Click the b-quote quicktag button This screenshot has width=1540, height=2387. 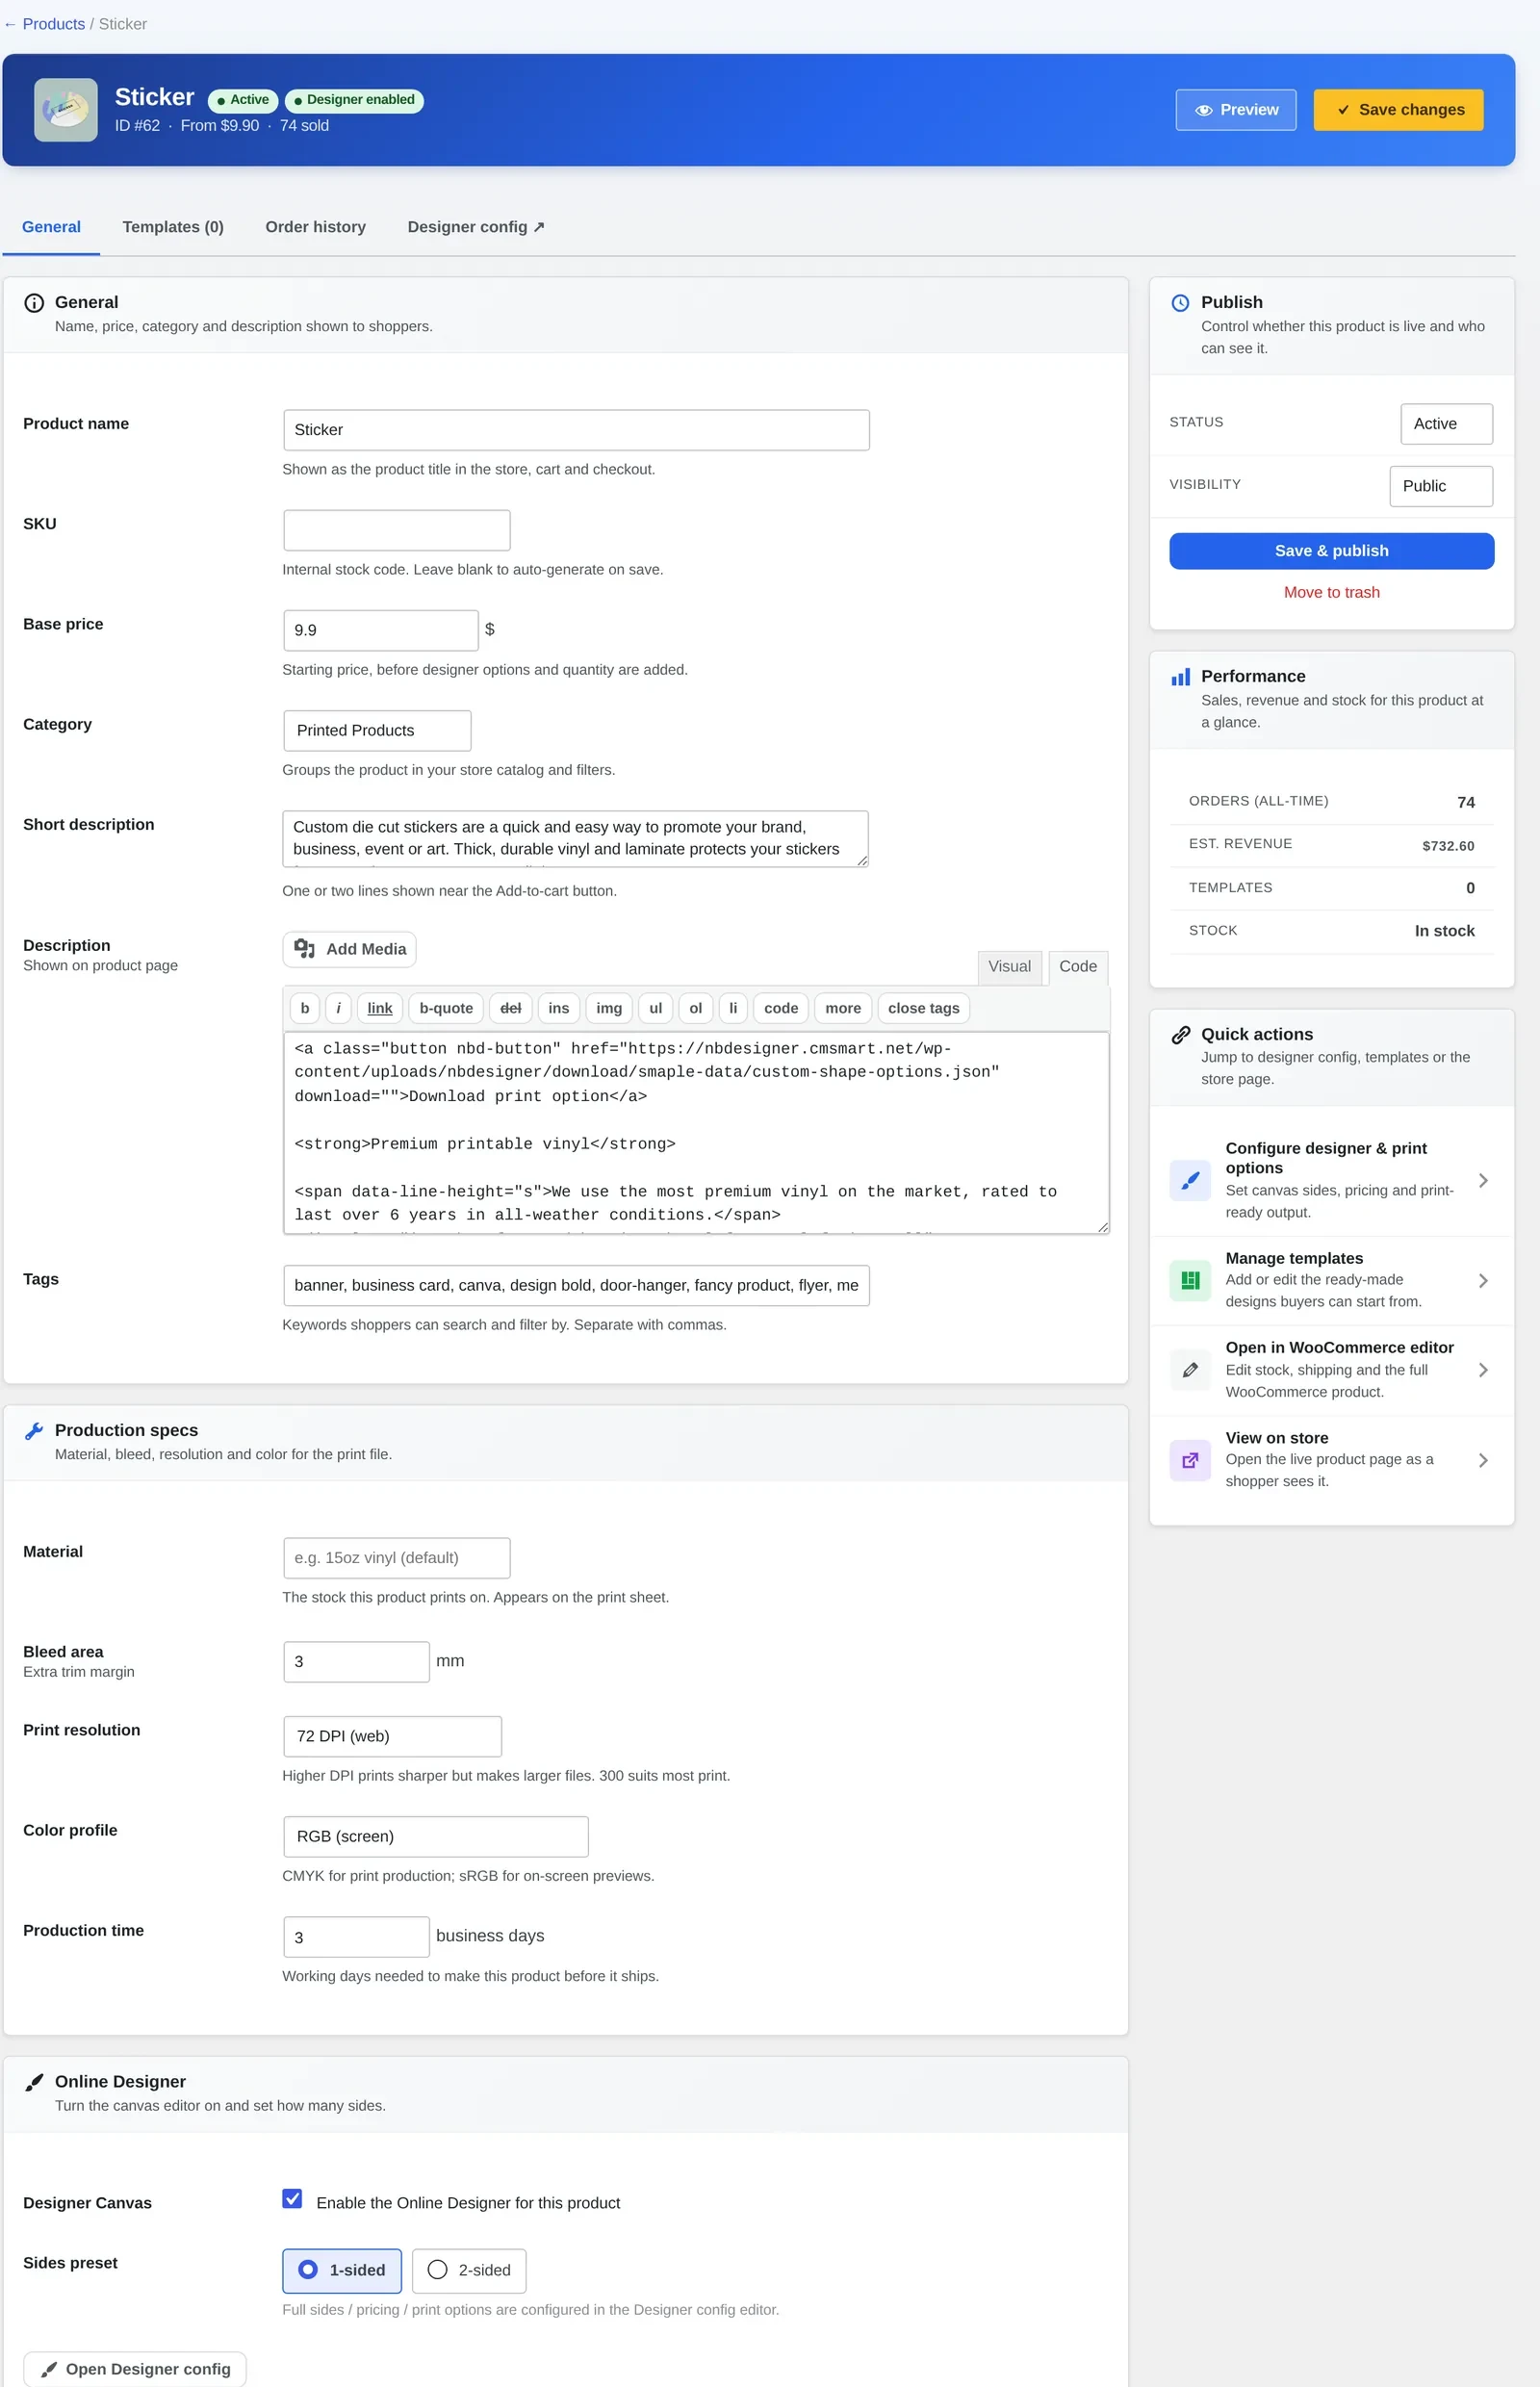coord(446,1008)
